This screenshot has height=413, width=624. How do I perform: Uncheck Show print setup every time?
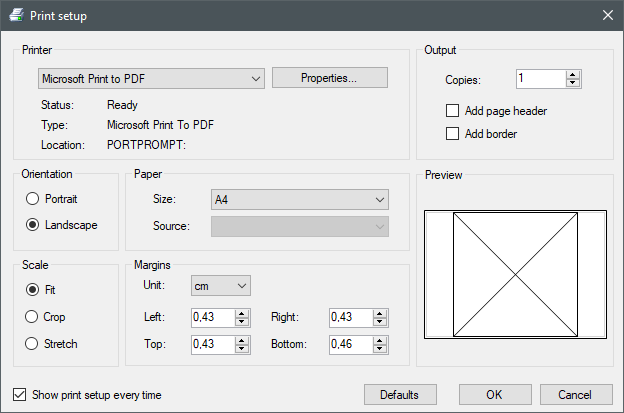pyautogui.click(x=21, y=394)
